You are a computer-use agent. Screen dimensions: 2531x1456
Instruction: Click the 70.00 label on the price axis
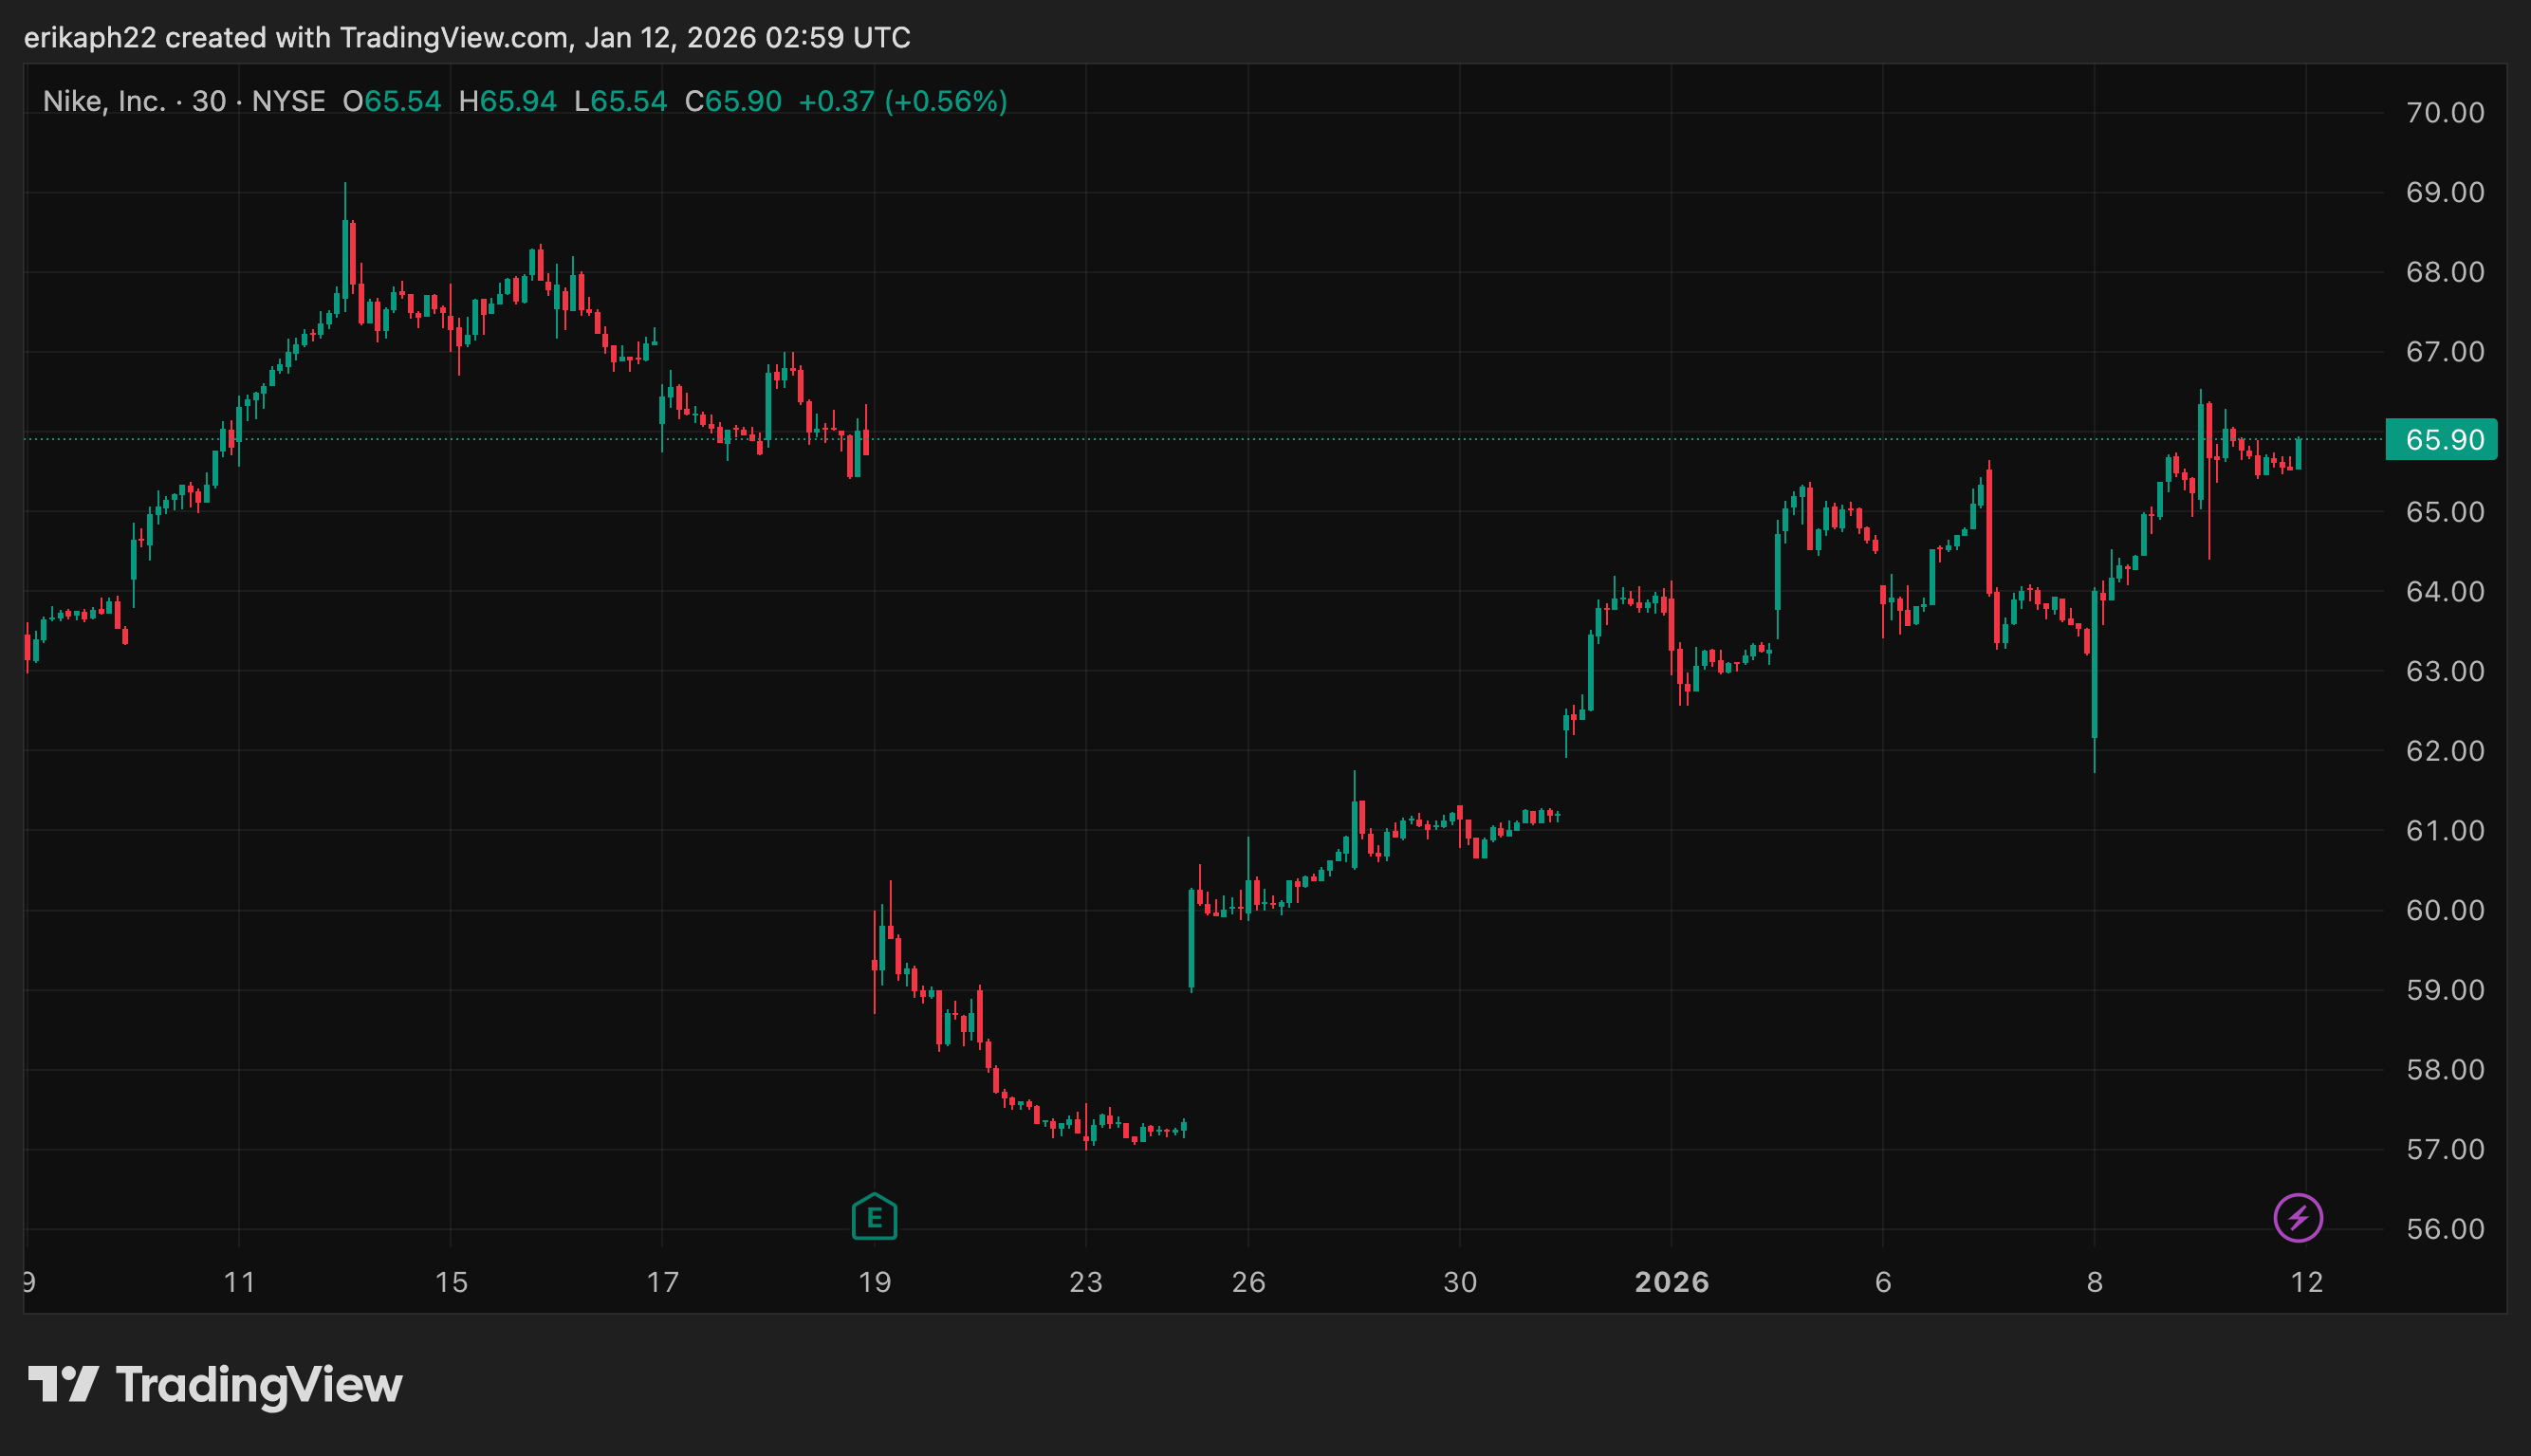(2444, 113)
